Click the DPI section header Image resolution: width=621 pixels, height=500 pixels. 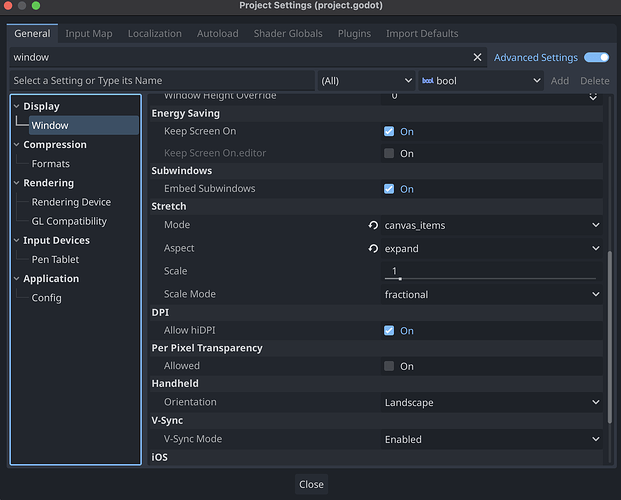tap(376, 313)
